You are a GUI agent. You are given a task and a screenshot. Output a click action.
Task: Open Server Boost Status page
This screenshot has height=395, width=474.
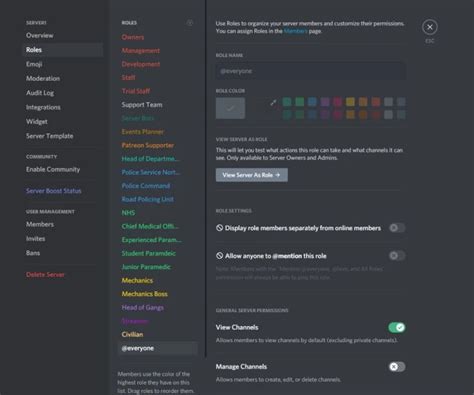[x=54, y=191]
